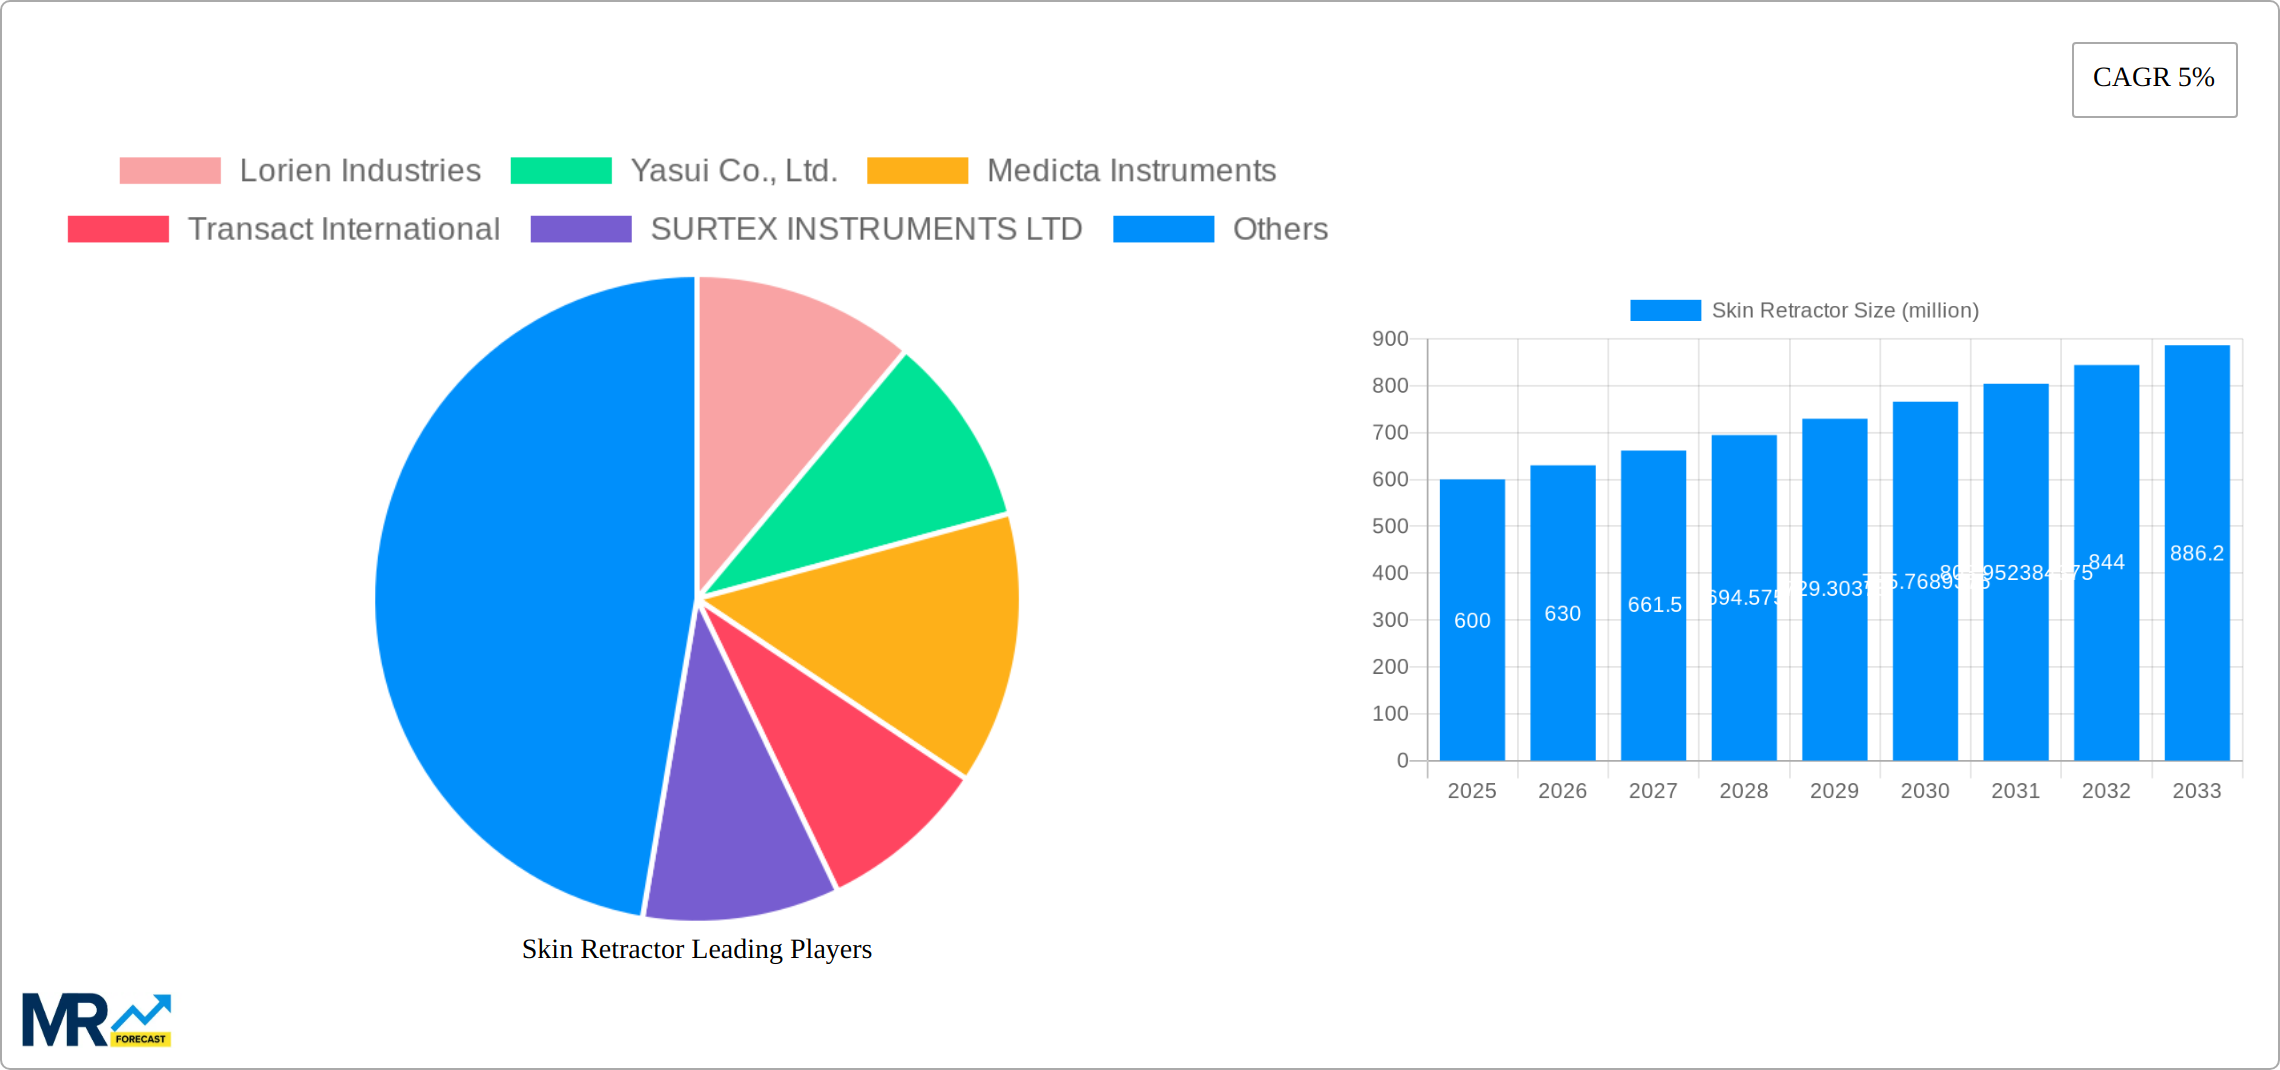Screen dimensions: 2280x1070
Task: Click the Medicta Instruments legend label
Action: click(1131, 170)
